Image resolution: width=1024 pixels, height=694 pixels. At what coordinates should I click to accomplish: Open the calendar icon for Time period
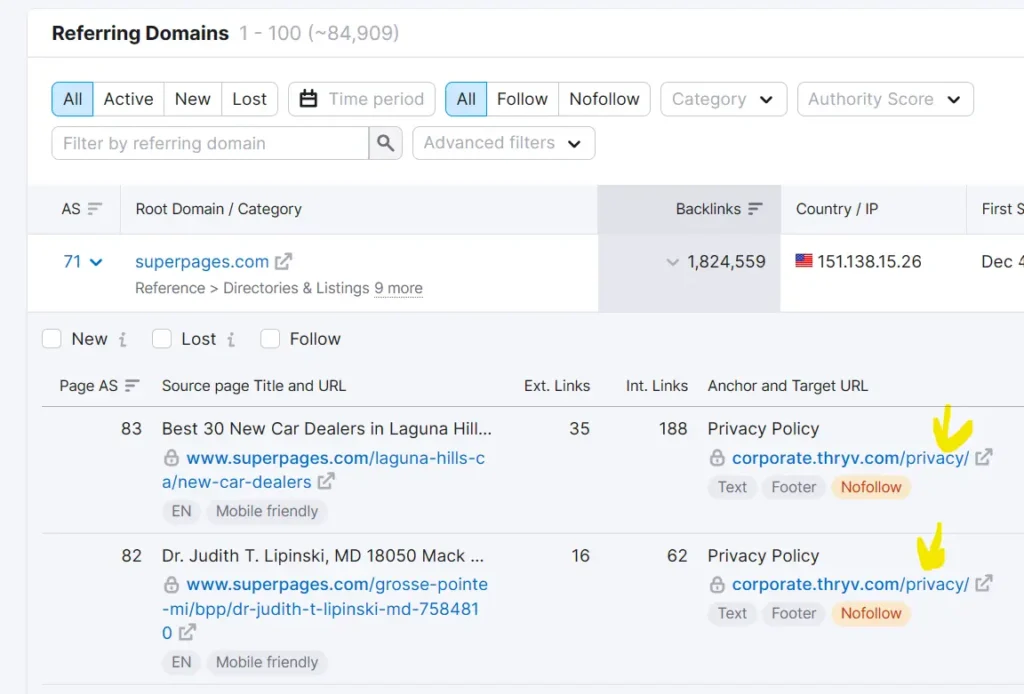[308, 99]
